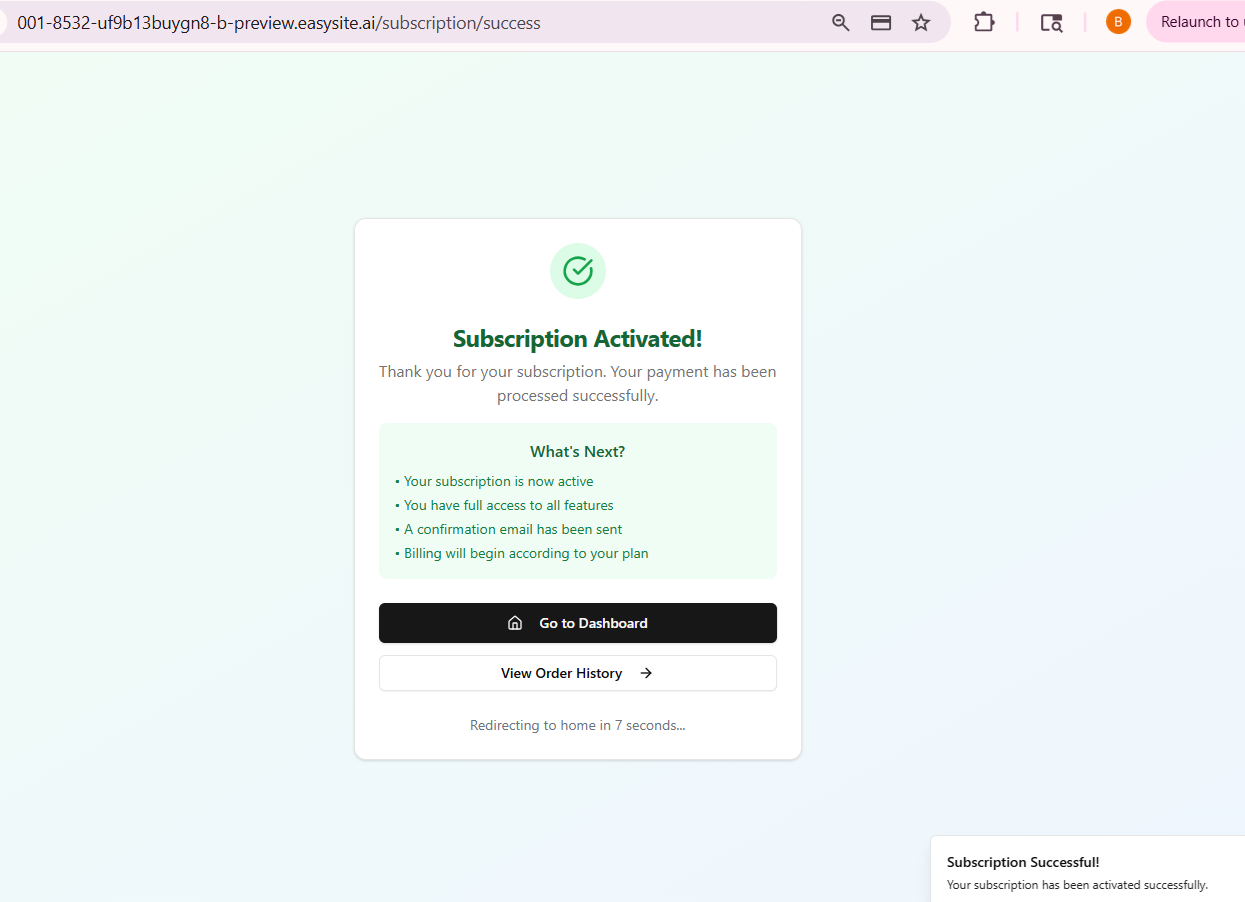The height and width of the screenshot is (902, 1245).
Task: Click 'A confirmation email has been sent' line
Action: (513, 529)
